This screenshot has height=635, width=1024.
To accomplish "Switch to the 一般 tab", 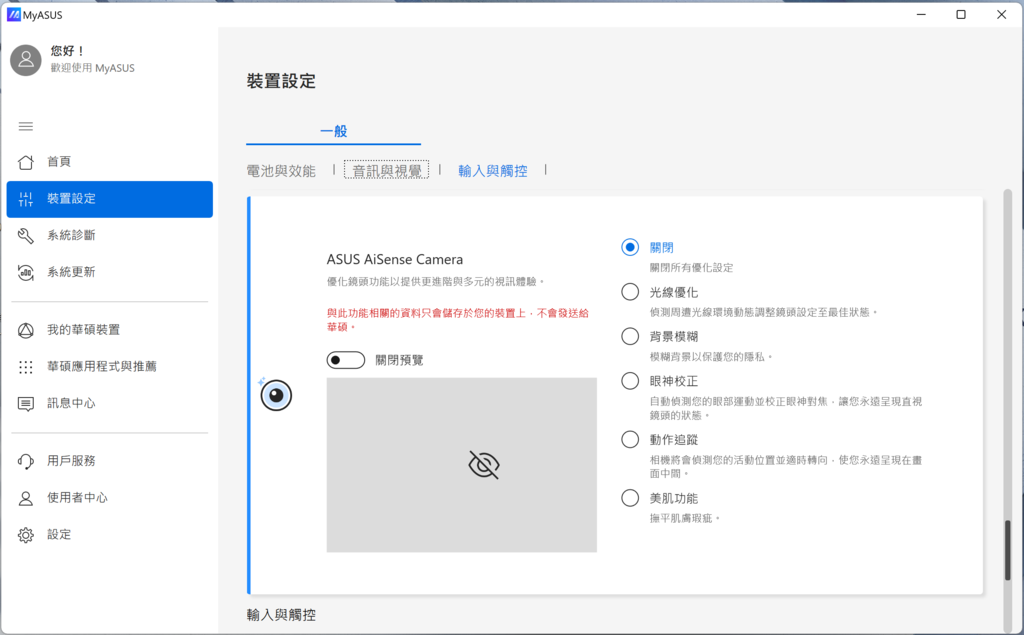I will (x=334, y=131).
